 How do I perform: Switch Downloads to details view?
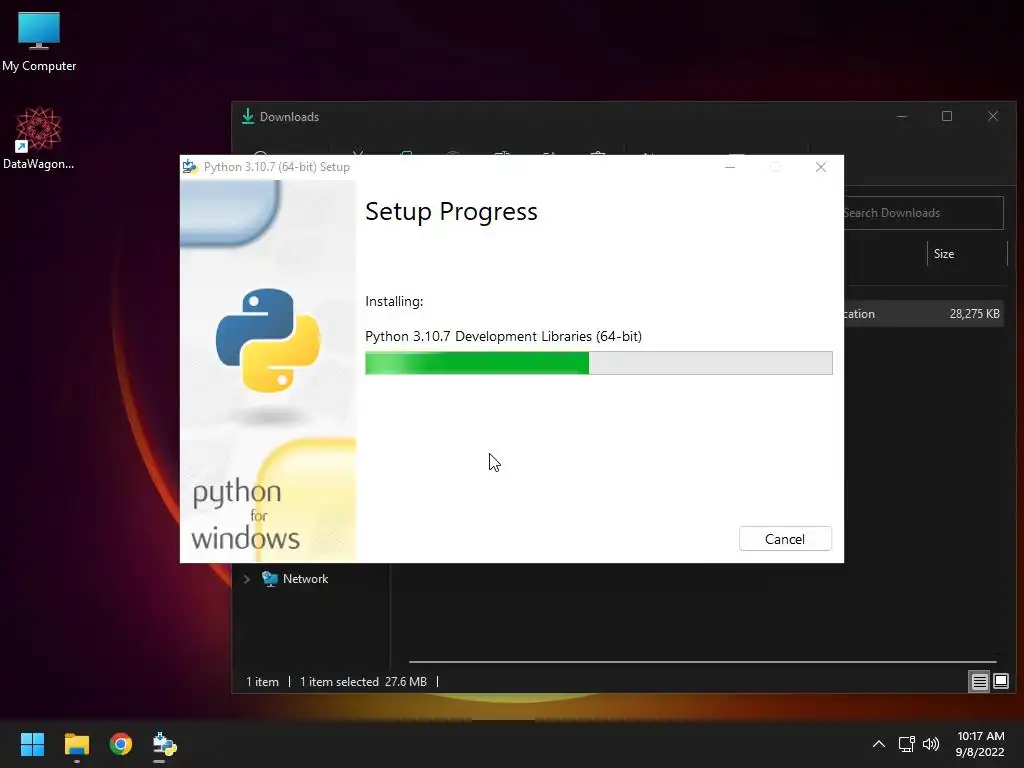980,682
